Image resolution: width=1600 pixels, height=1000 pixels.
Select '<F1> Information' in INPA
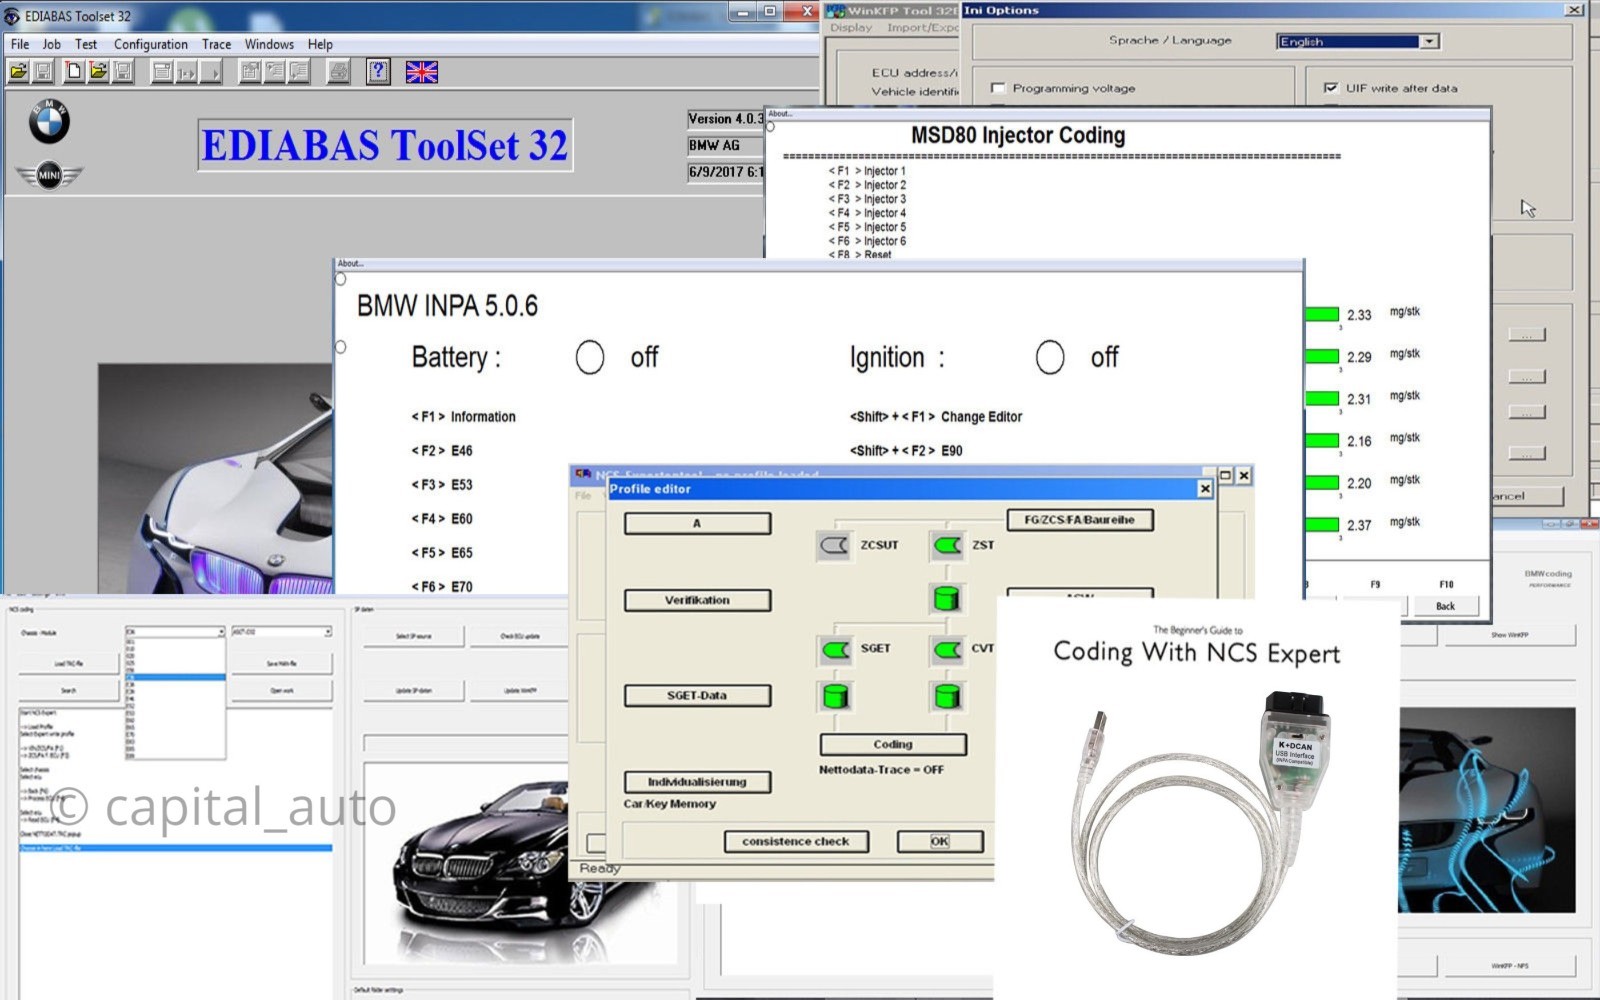[x=463, y=417]
